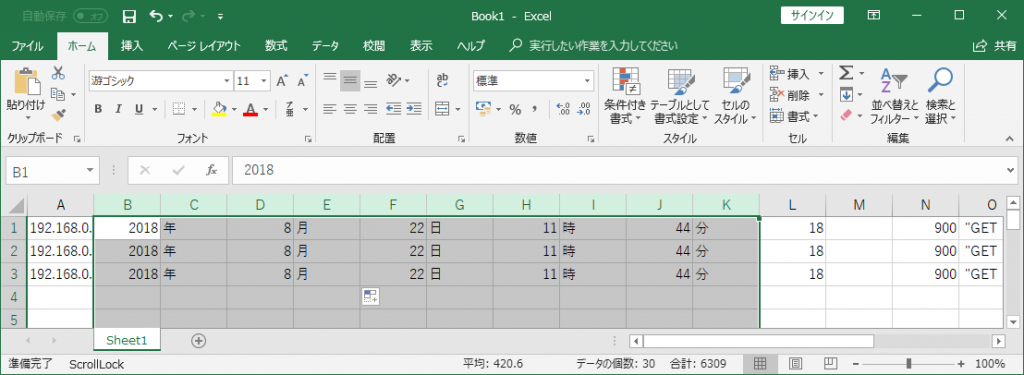Switch to View (表示) tab

click(x=421, y=46)
